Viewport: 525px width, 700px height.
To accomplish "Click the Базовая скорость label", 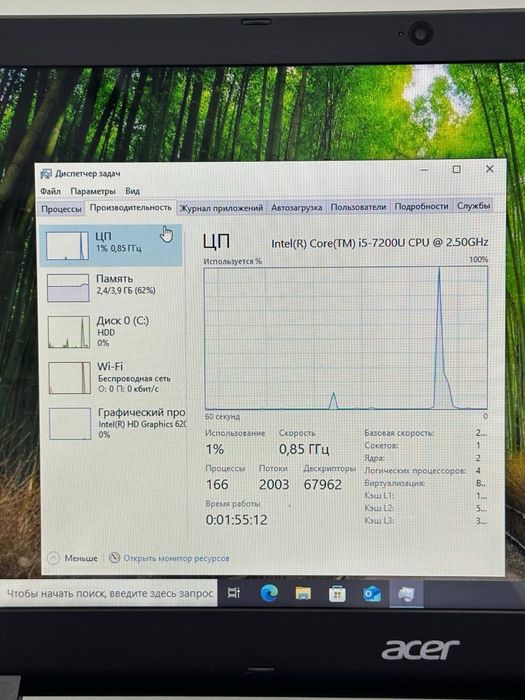I will [399, 433].
